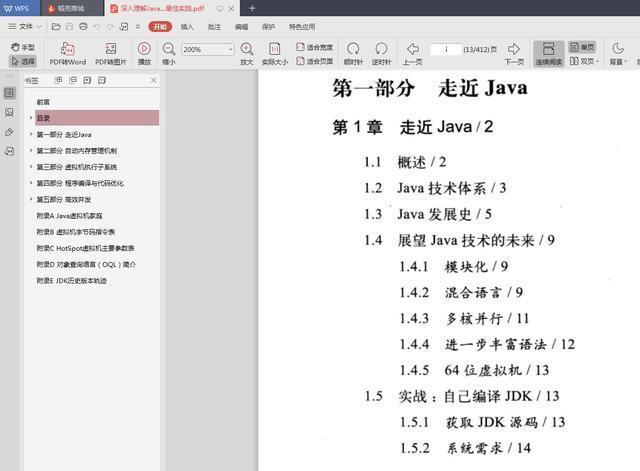Click the WPS home tab
This screenshot has height=471, width=640.
17,8
